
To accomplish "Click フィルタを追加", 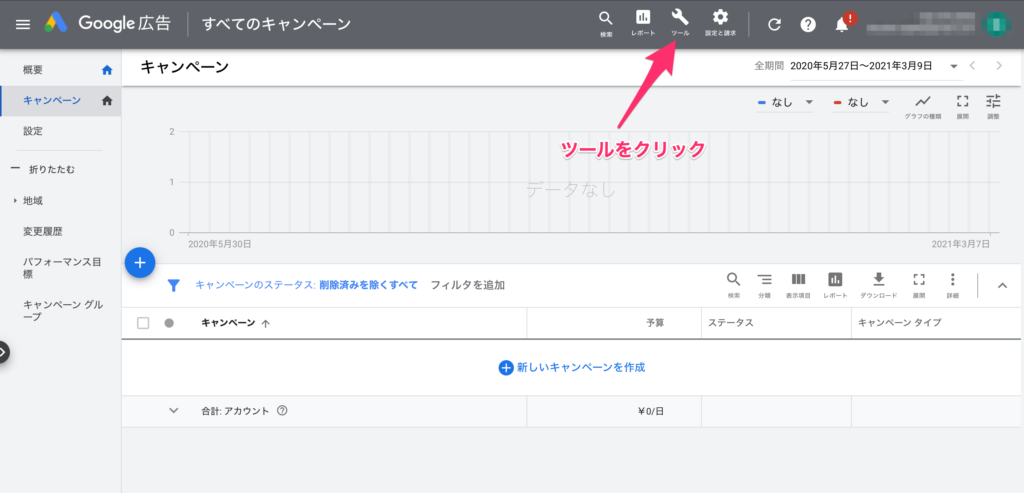I will pos(468,285).
